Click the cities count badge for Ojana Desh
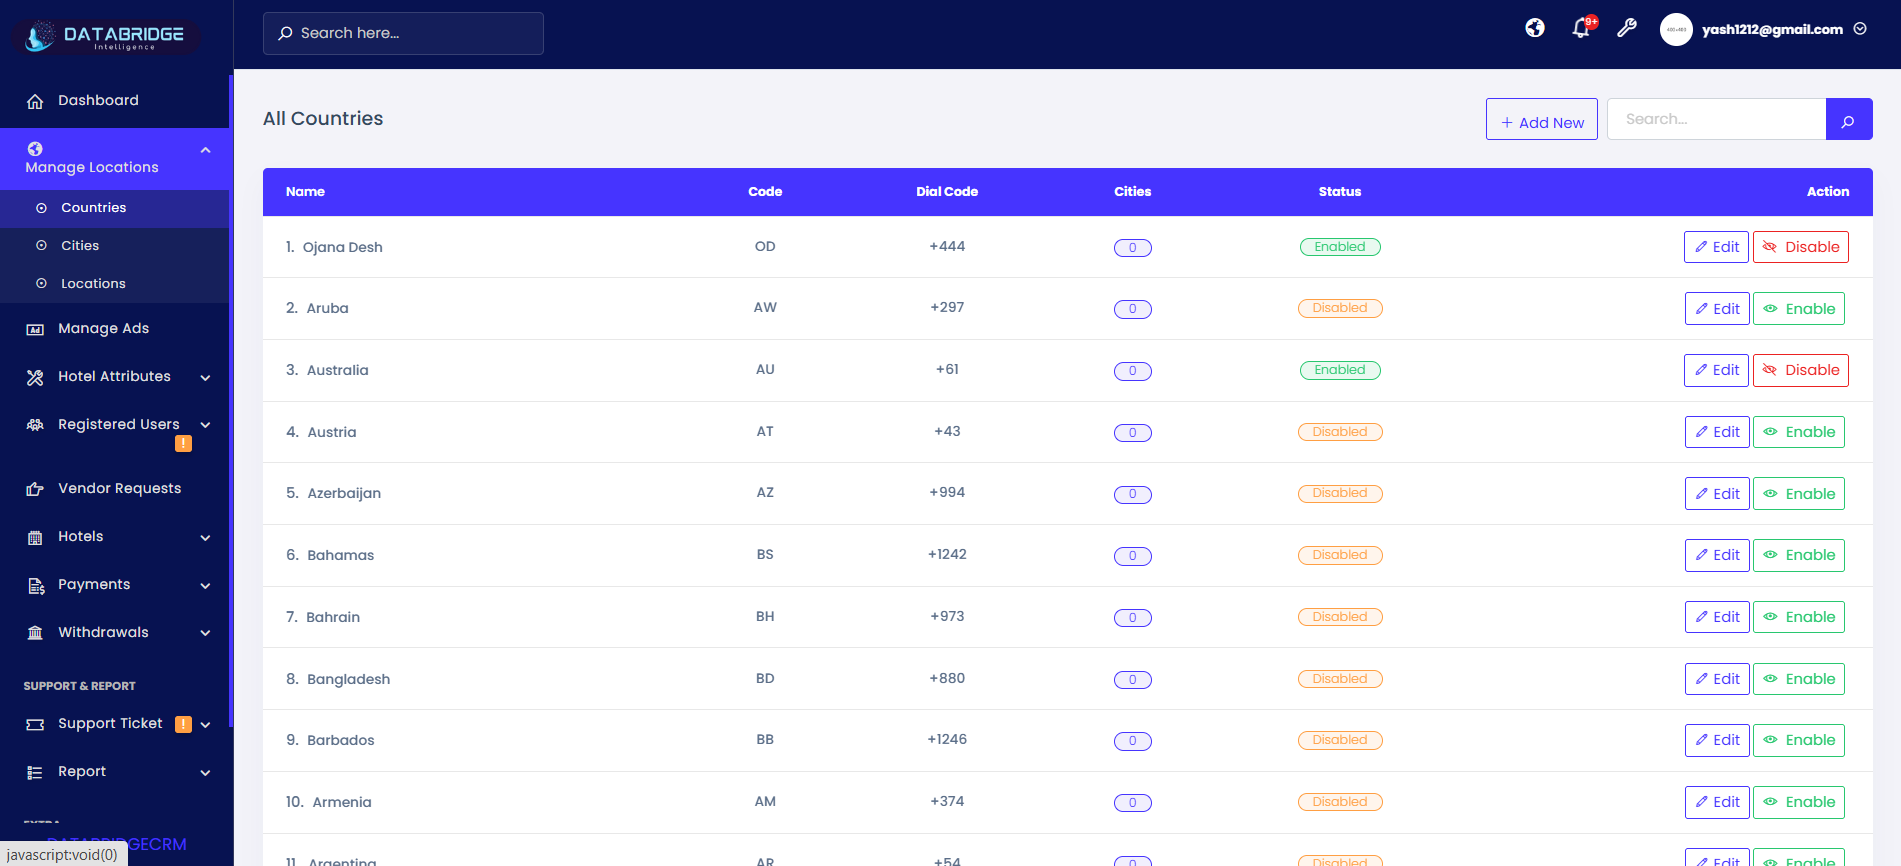 1132,248
